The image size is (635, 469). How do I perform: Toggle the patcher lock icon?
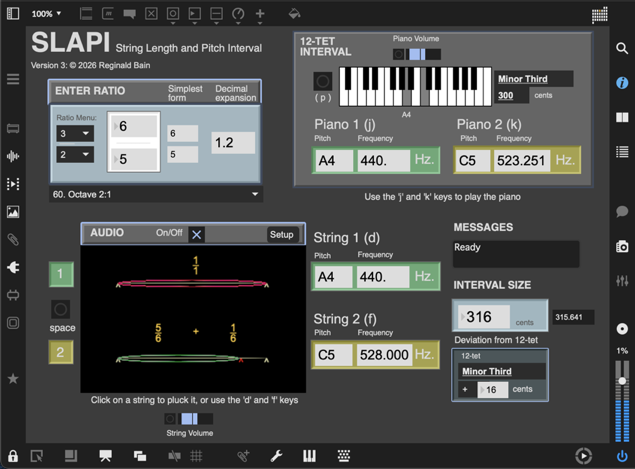pyautogui.click(x=13, y=456)
